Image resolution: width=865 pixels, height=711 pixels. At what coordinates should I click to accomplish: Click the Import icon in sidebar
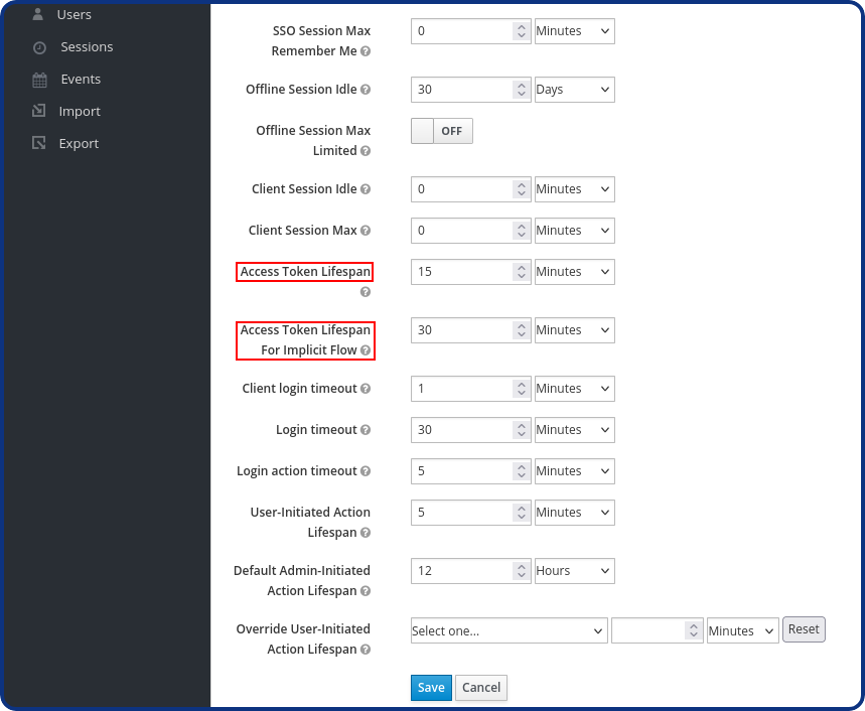[39, 111]
